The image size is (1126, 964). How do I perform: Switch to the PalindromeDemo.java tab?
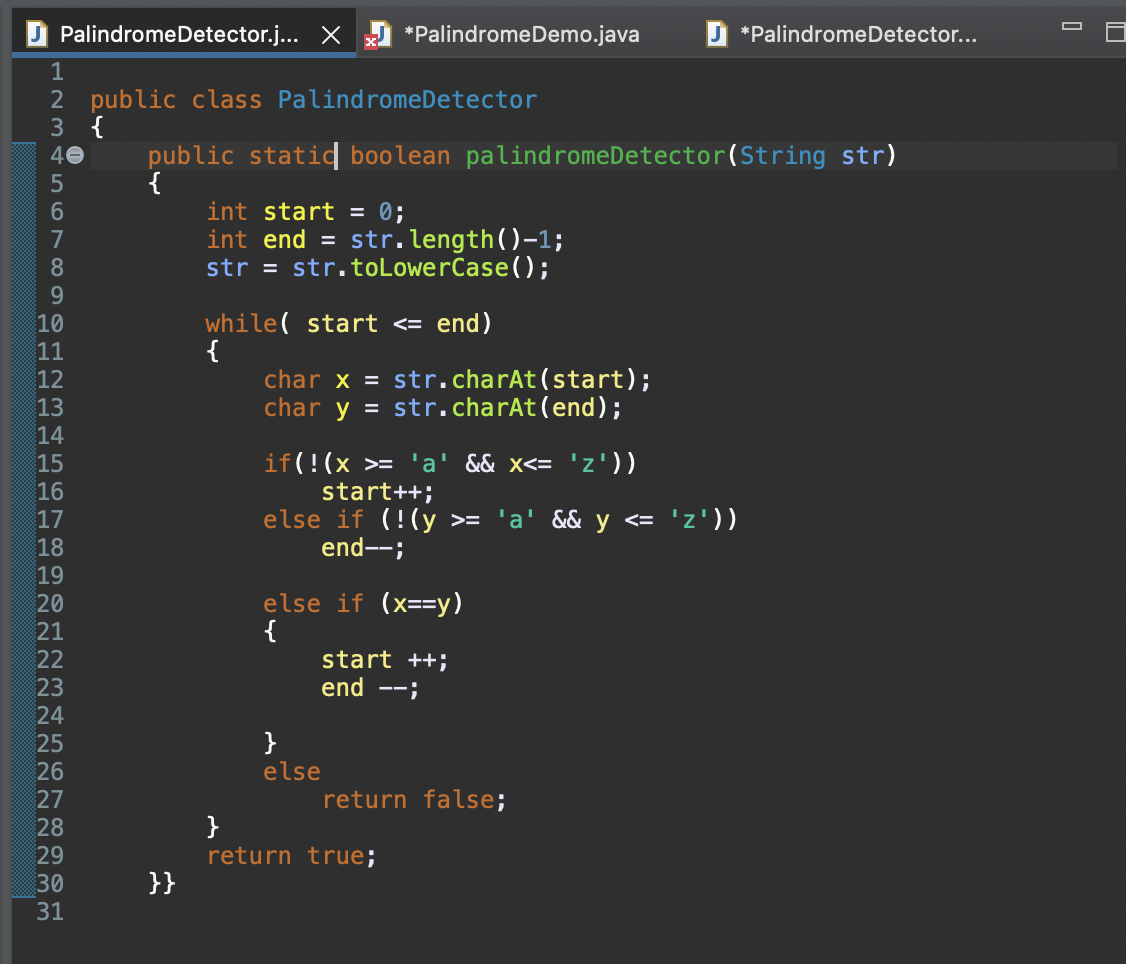[520, 33]
